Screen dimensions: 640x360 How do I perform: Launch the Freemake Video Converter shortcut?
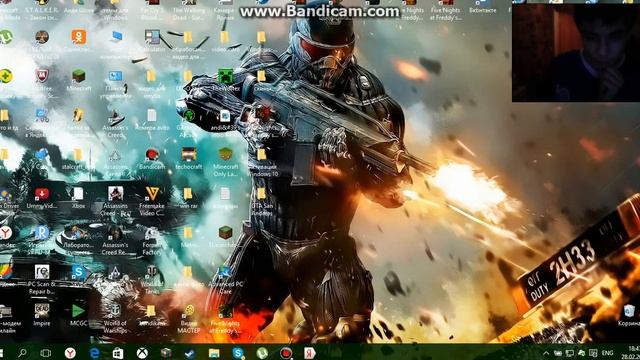152,201
